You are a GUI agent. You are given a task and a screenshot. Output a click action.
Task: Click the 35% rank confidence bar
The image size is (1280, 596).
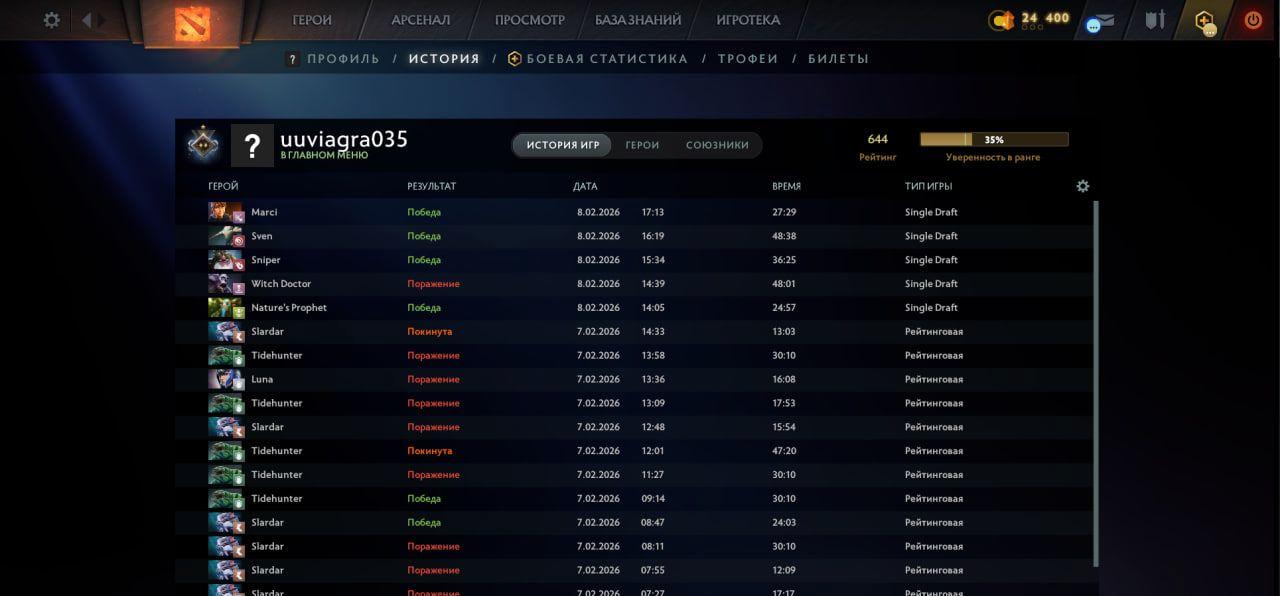(994, 140)
